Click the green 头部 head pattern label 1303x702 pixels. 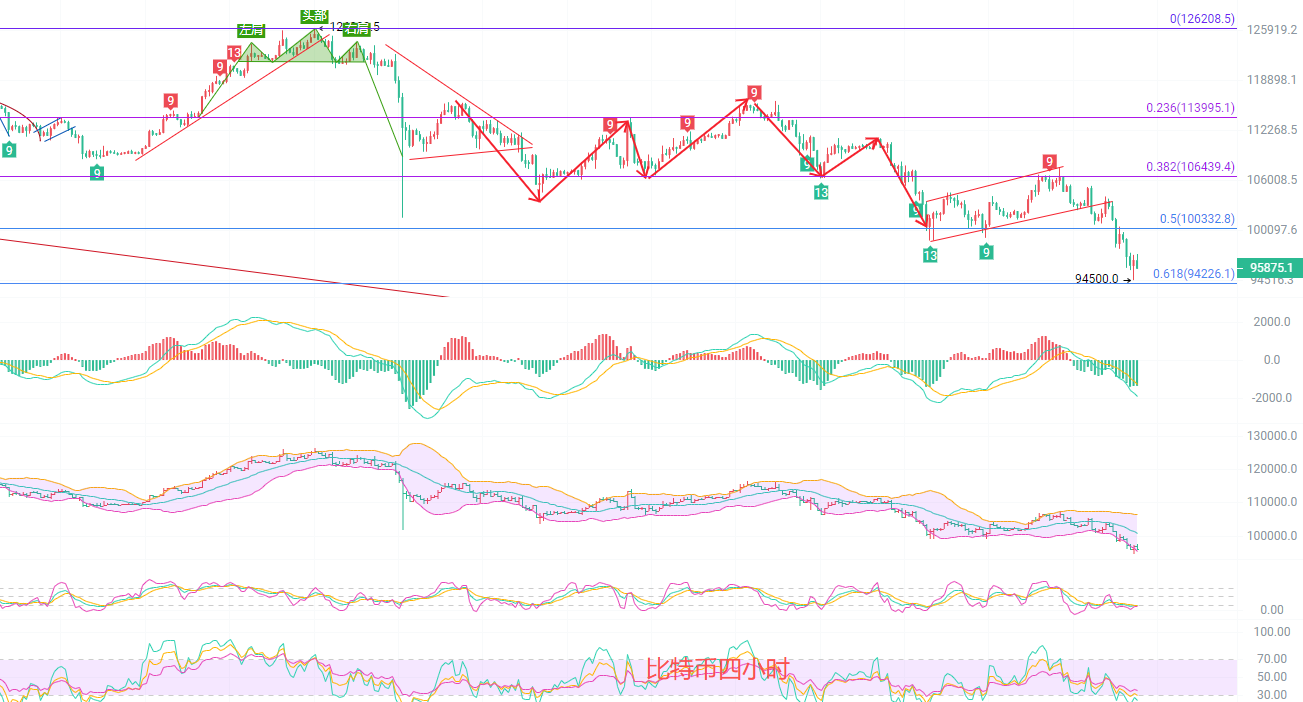click(x=314, y=15)
